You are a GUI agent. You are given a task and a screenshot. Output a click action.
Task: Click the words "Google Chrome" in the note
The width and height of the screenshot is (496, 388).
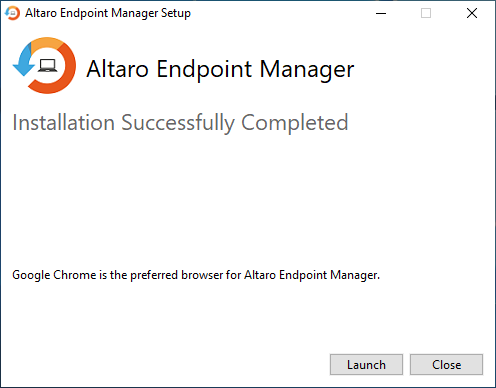pyautogui.click(x=54, y=275)
